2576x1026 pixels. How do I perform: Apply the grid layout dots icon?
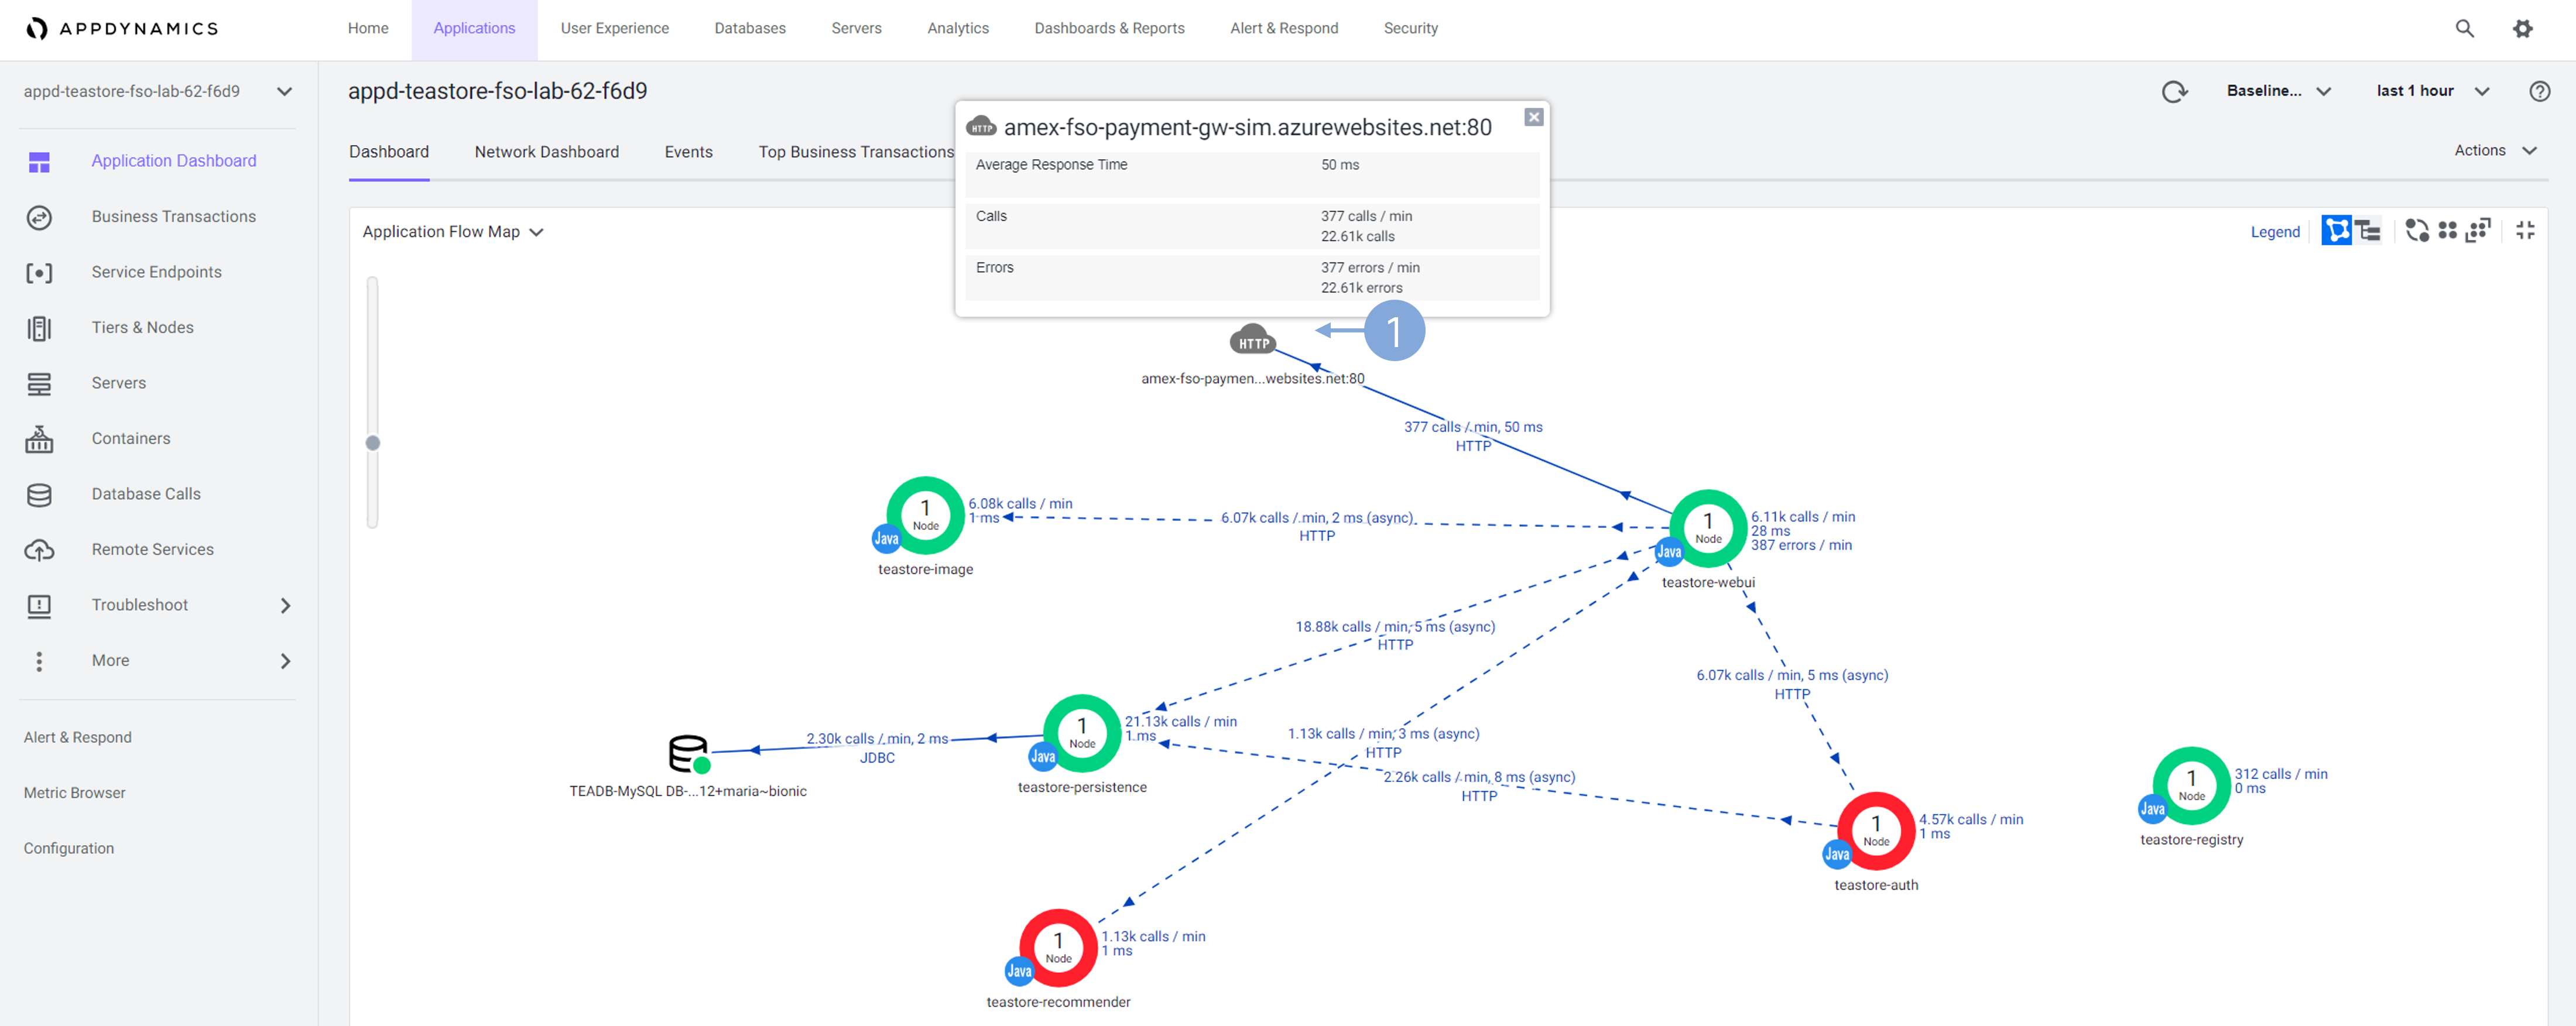click(x=2447, y=231)
